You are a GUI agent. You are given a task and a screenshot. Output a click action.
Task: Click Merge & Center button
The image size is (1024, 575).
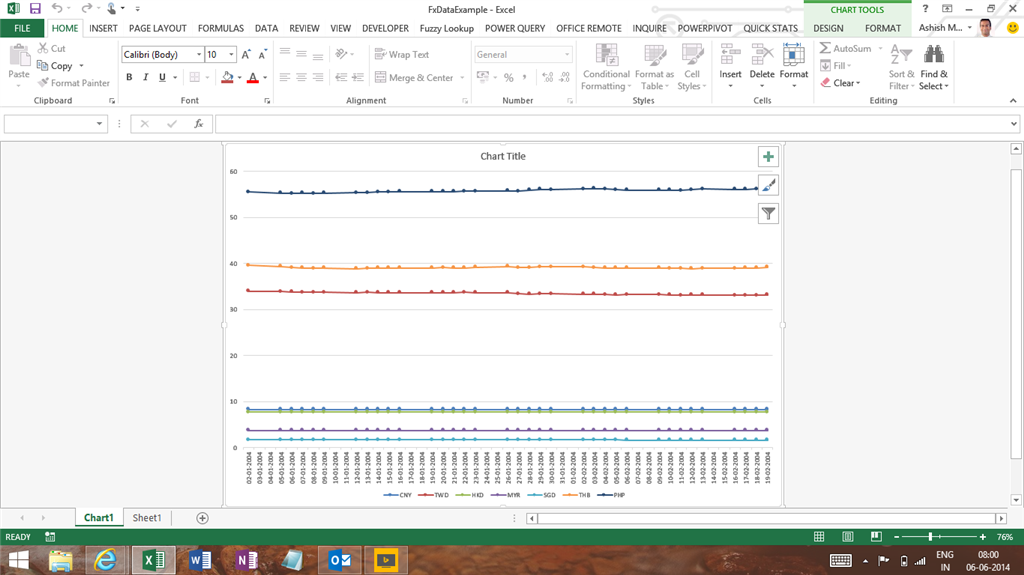point(414,77)
